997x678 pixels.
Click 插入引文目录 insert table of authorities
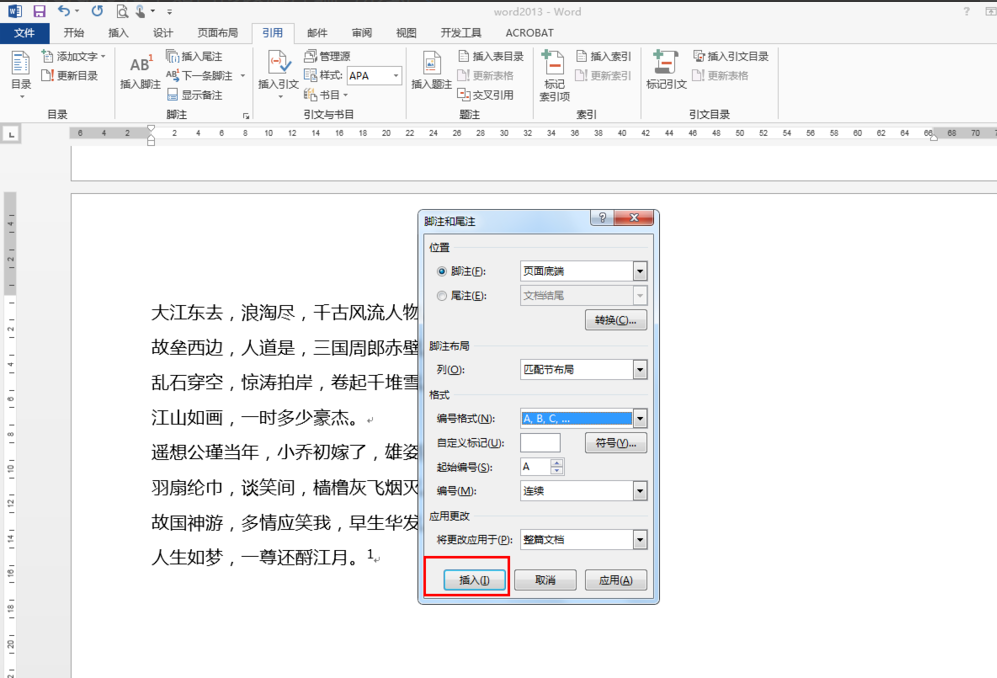[x=731, y=56]
